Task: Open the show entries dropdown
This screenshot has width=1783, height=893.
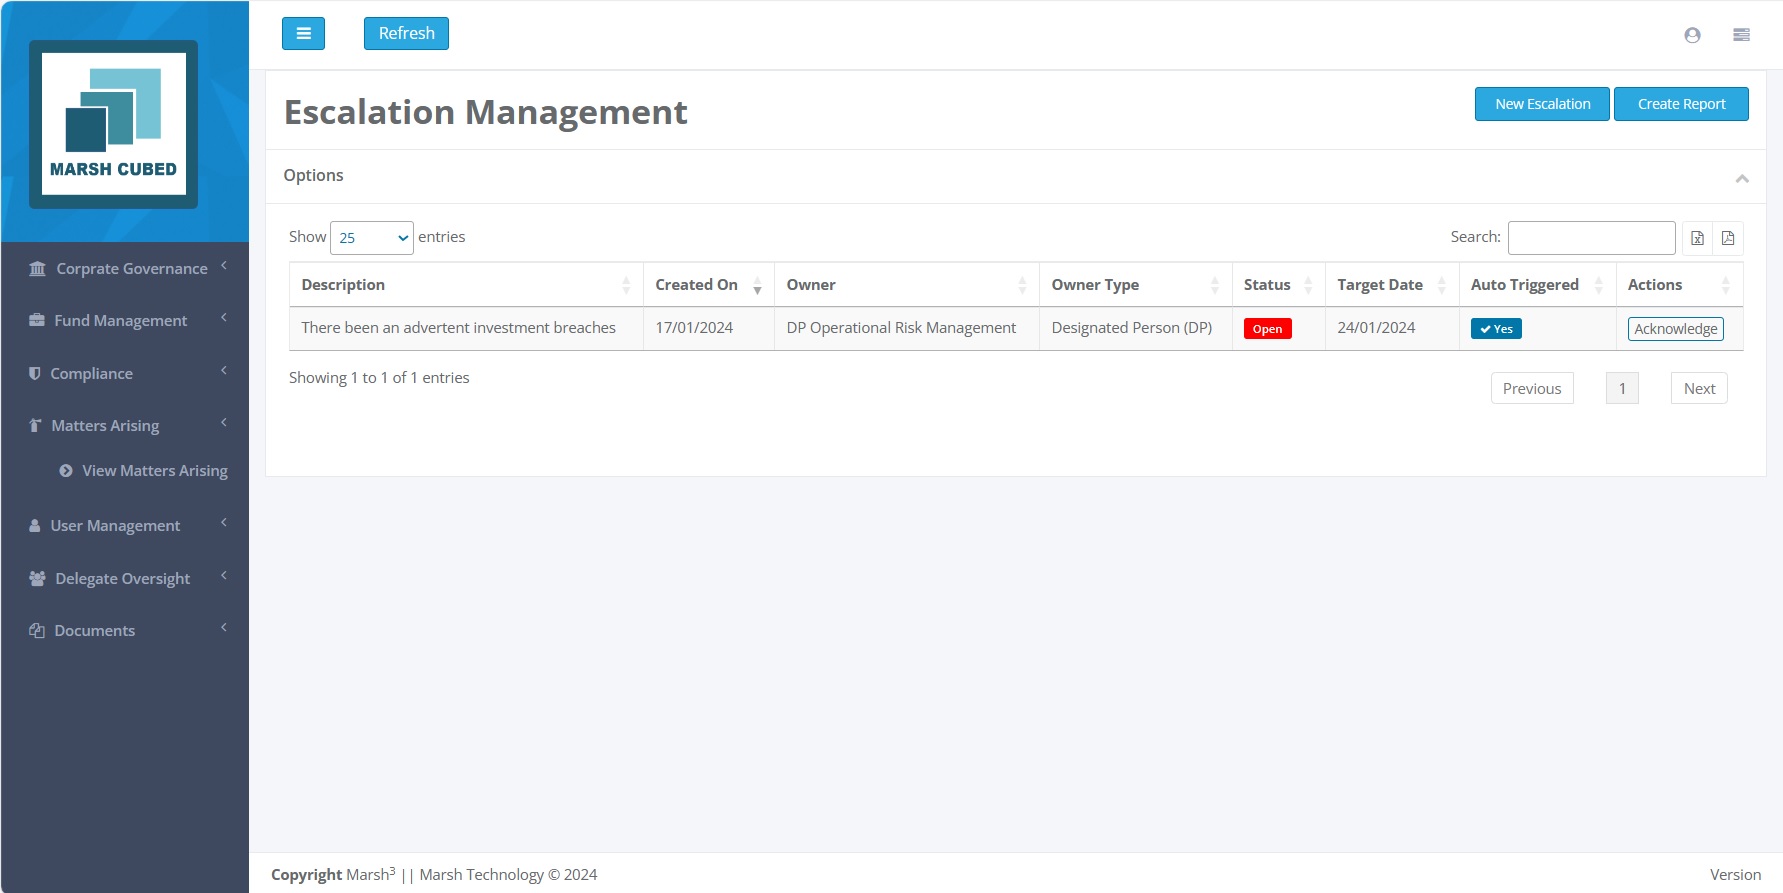Action: click(371, 238)
